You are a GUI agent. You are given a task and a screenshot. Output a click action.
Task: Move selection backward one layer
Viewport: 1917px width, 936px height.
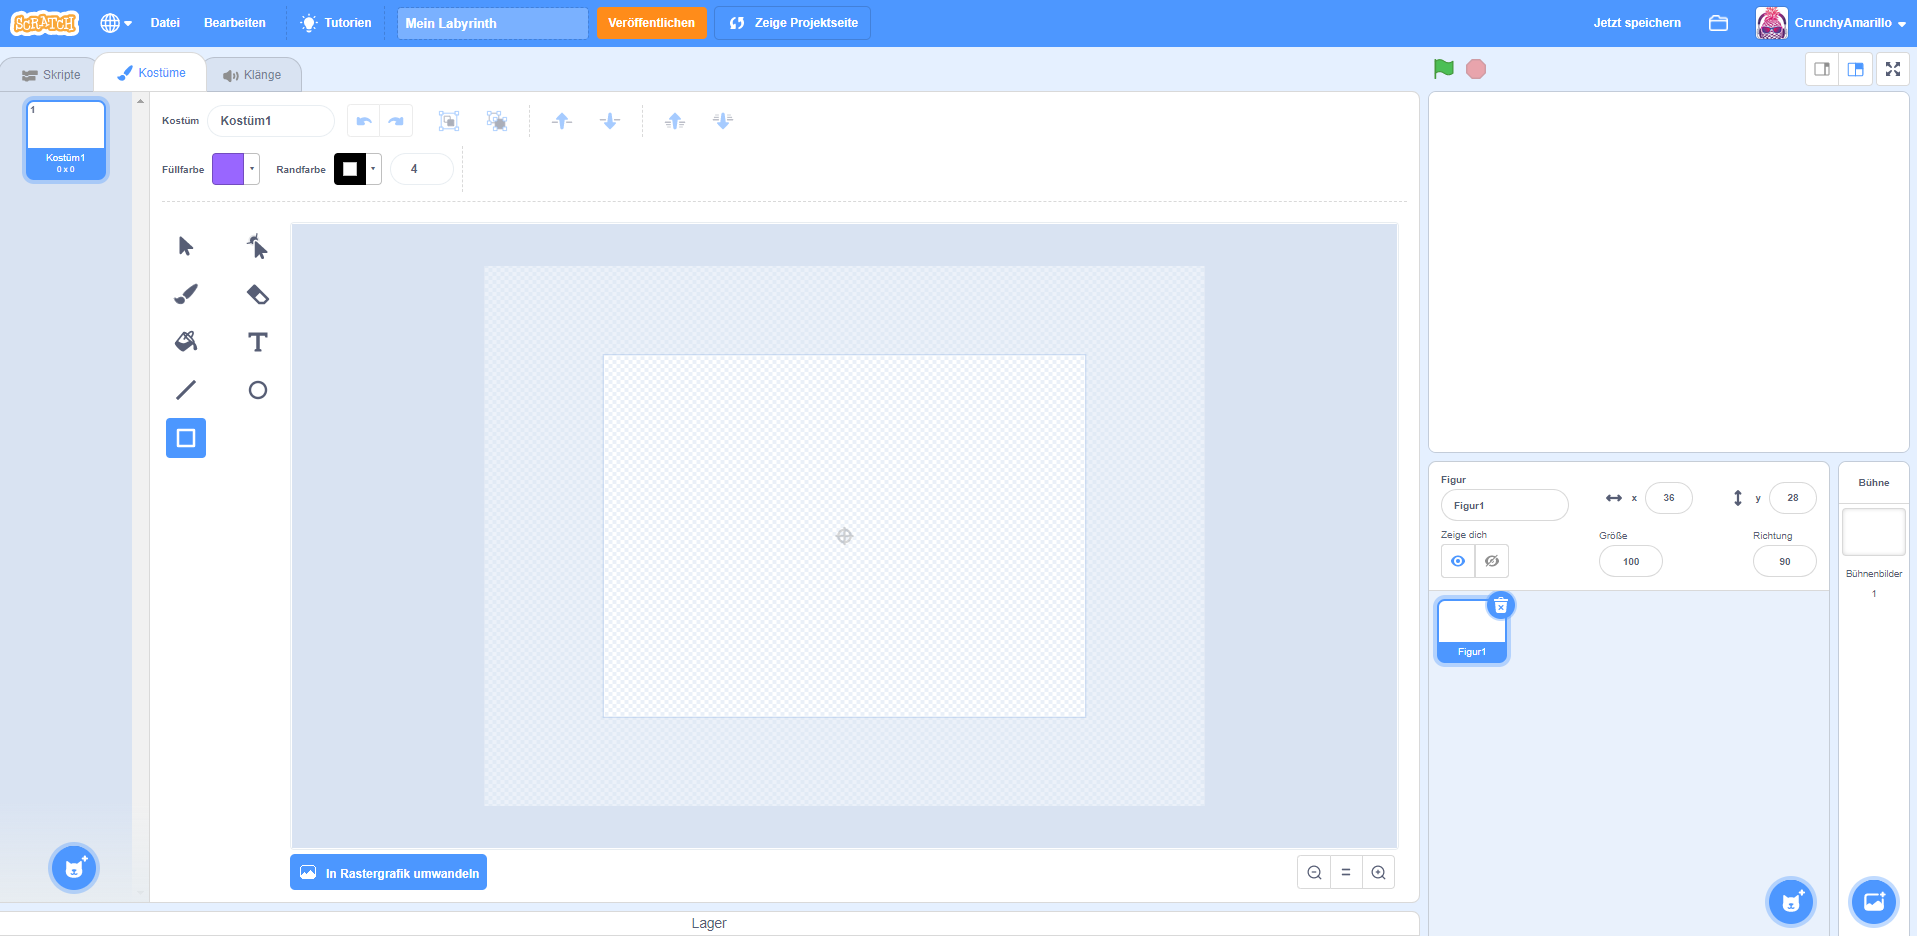[x=610, y=121]
